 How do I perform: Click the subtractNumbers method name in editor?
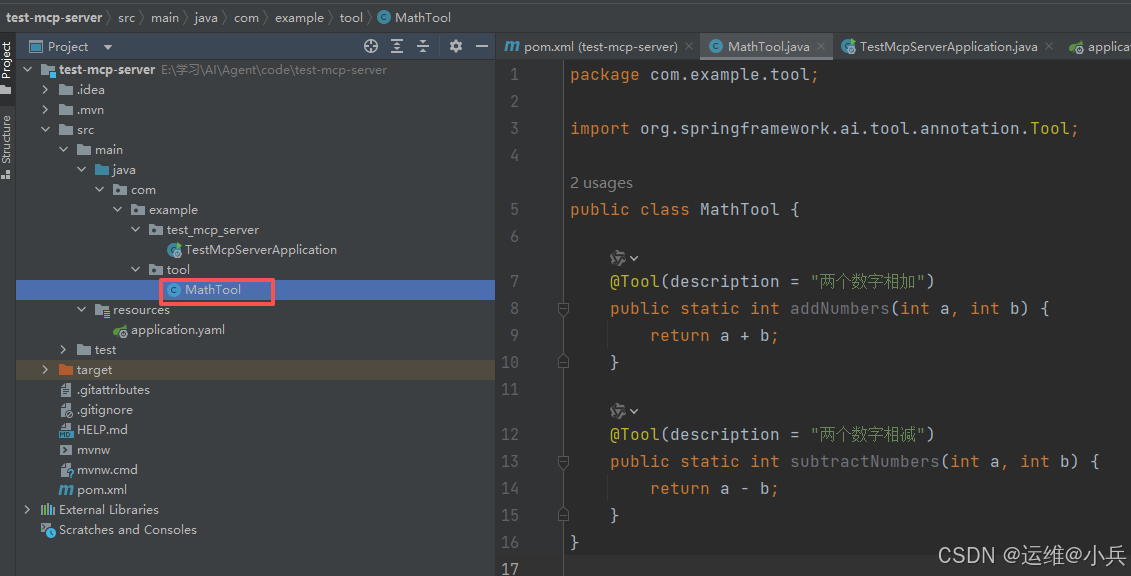click(865, 461)
